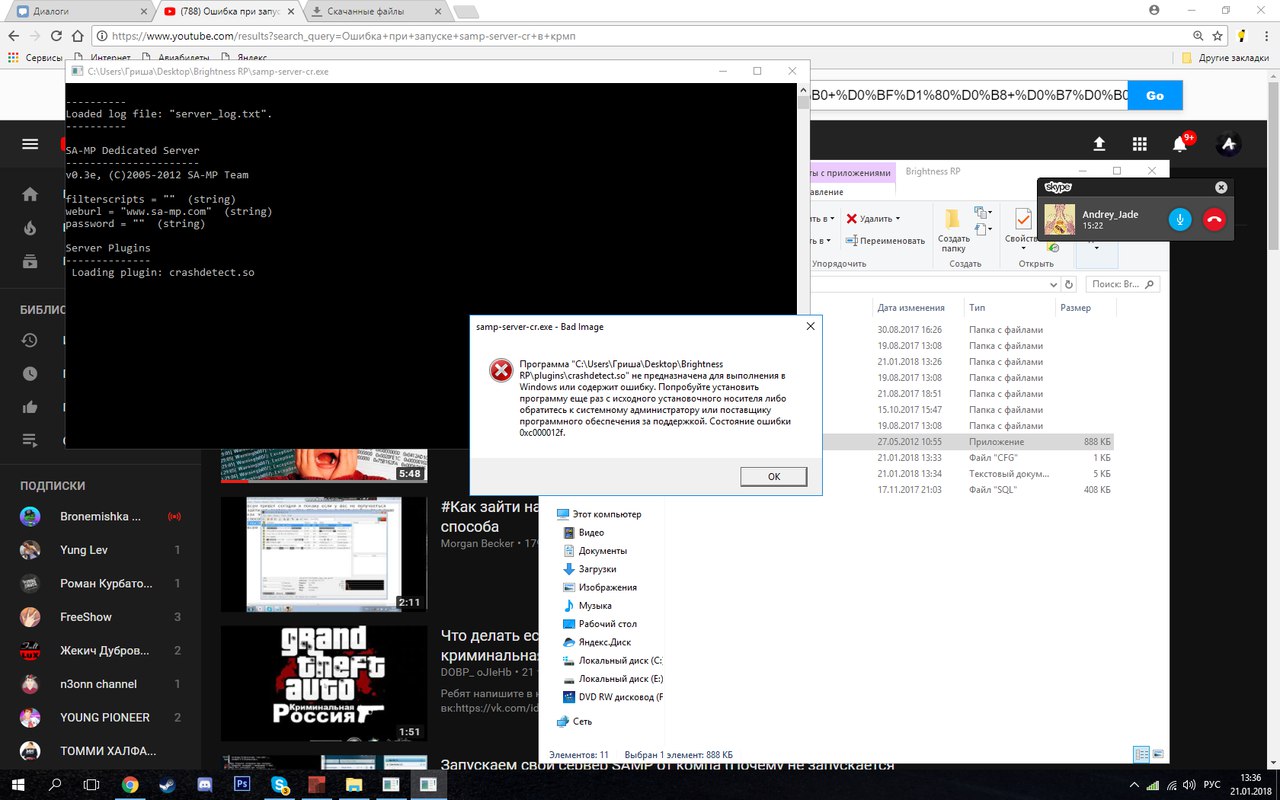Click the blue Go button

1155,95
